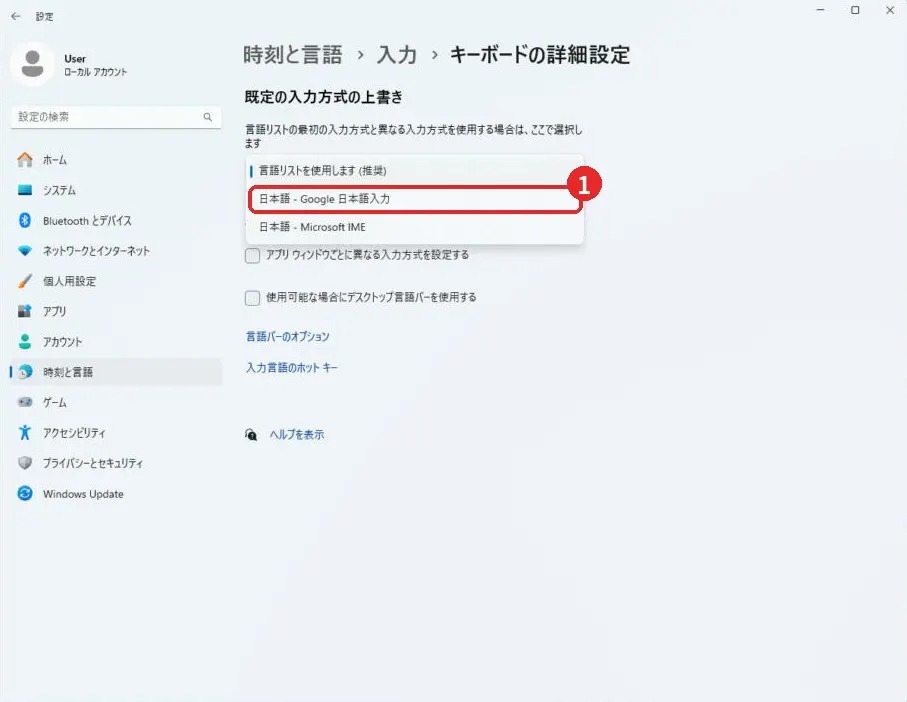Click the help headset icon
The image size is (907, 702).
(251, 435)
